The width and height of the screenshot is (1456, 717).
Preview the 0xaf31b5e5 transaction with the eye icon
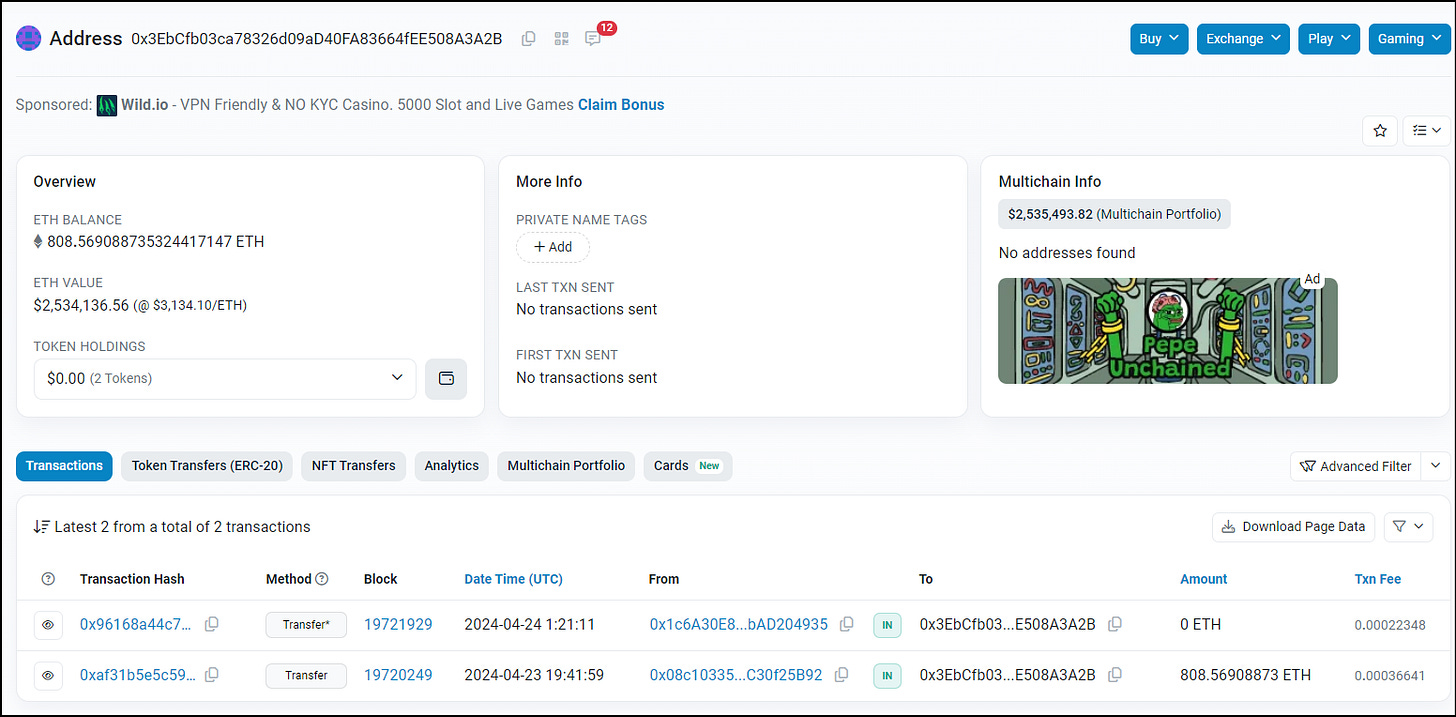click(48, 675)
